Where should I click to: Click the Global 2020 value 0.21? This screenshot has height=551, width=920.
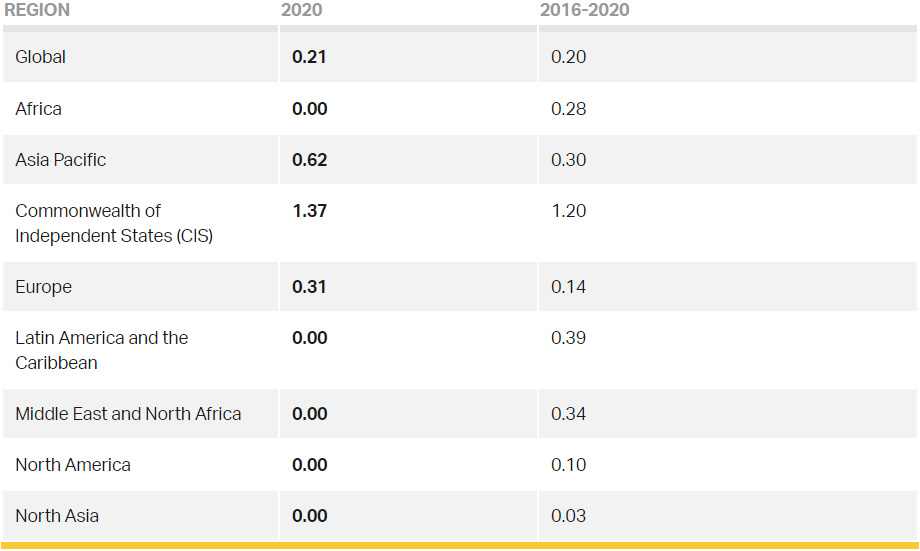pyautogui.click(x=309, y=57)
